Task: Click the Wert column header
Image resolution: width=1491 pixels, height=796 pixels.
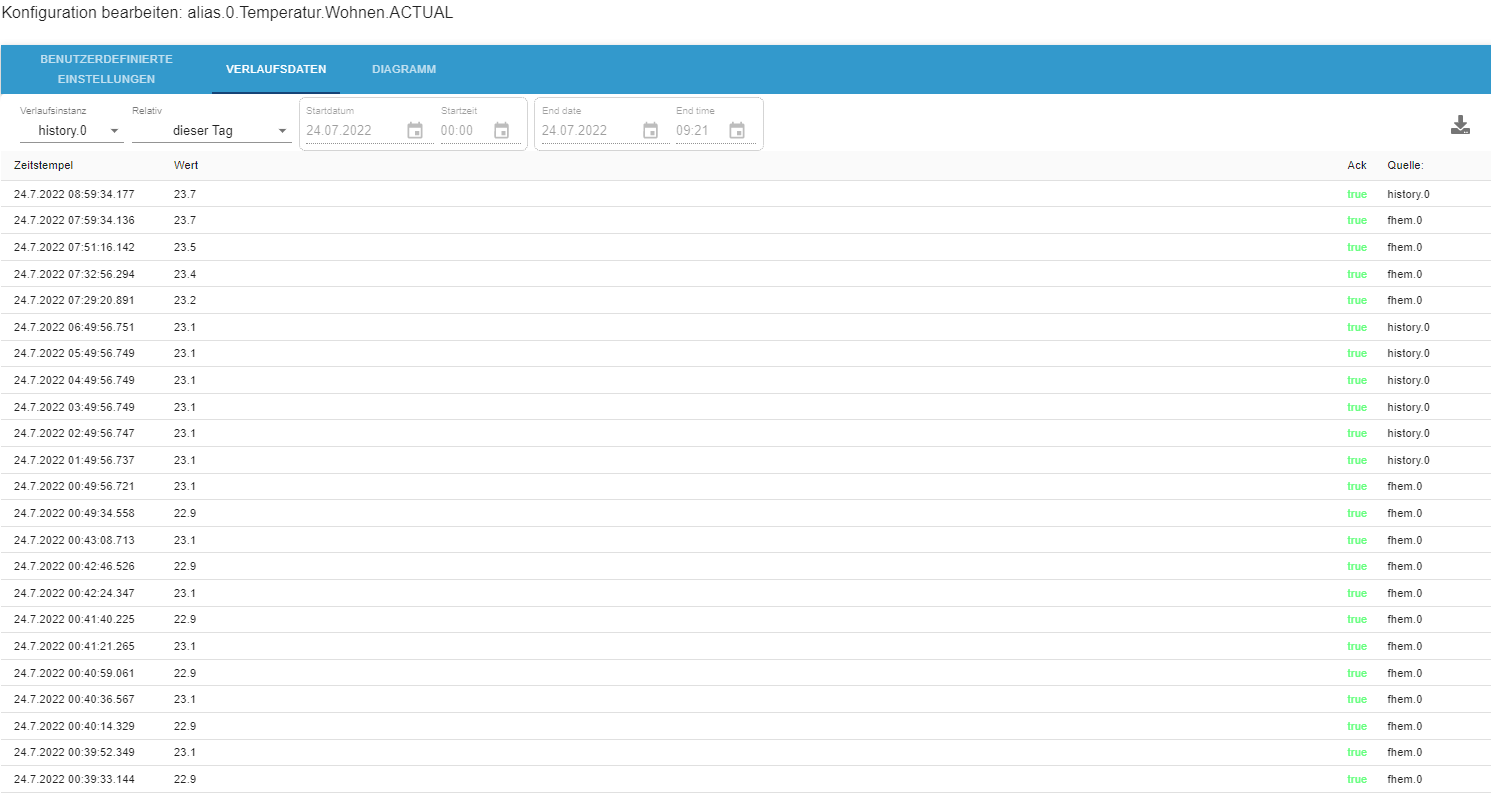Action: tap(185, 165)
